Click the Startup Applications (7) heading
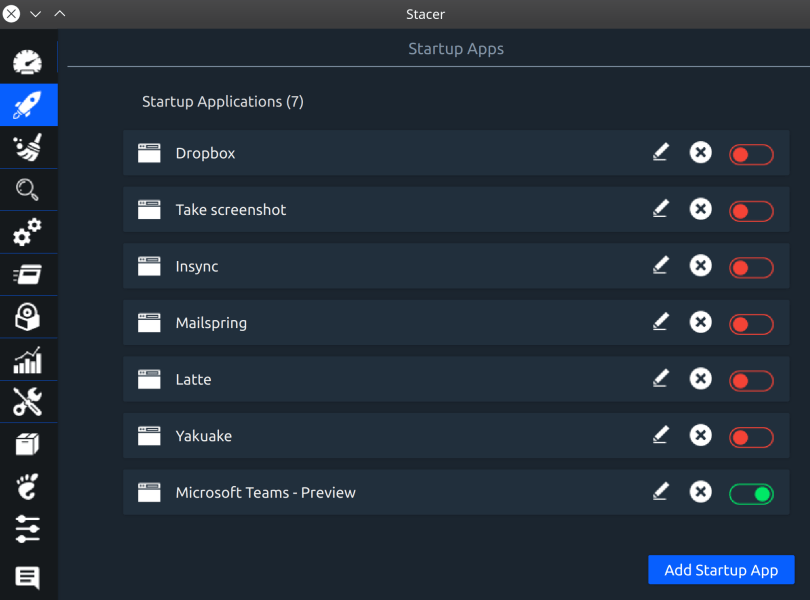The height and width of the screenshot is (600, 810). 223,101
